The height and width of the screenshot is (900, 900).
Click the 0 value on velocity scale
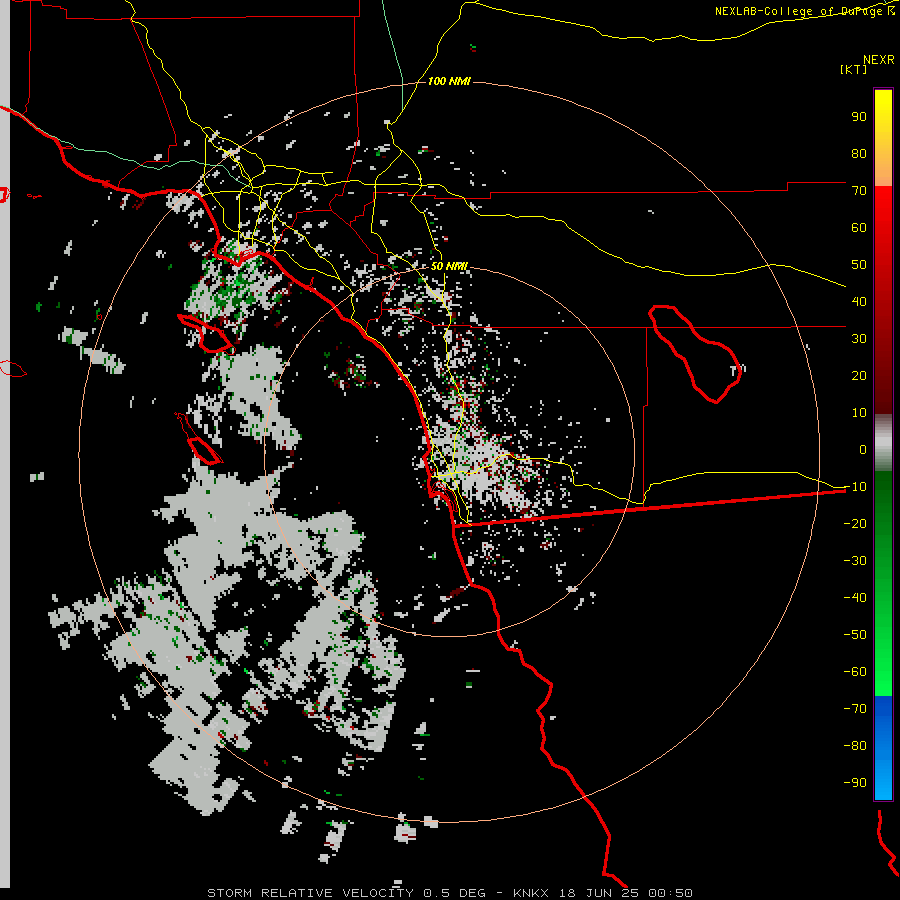863,449
